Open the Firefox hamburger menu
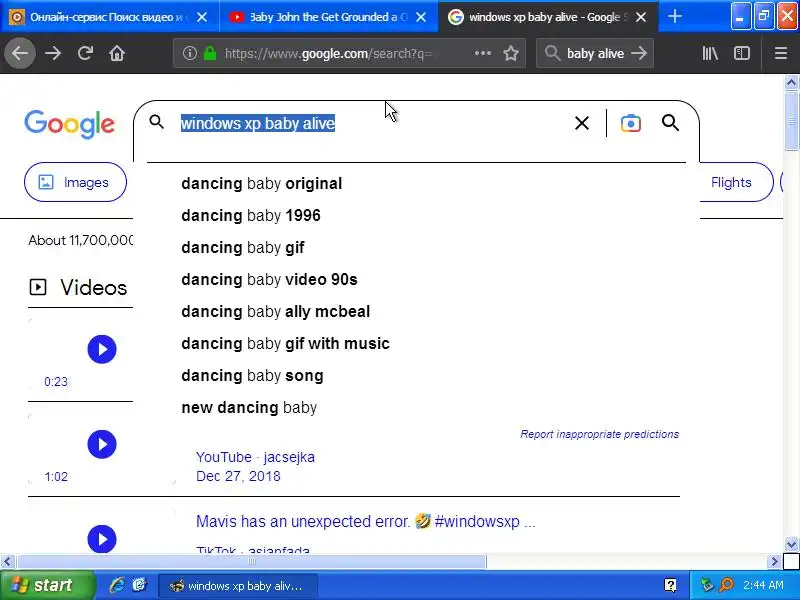The image size is (800, 600). 781,53
